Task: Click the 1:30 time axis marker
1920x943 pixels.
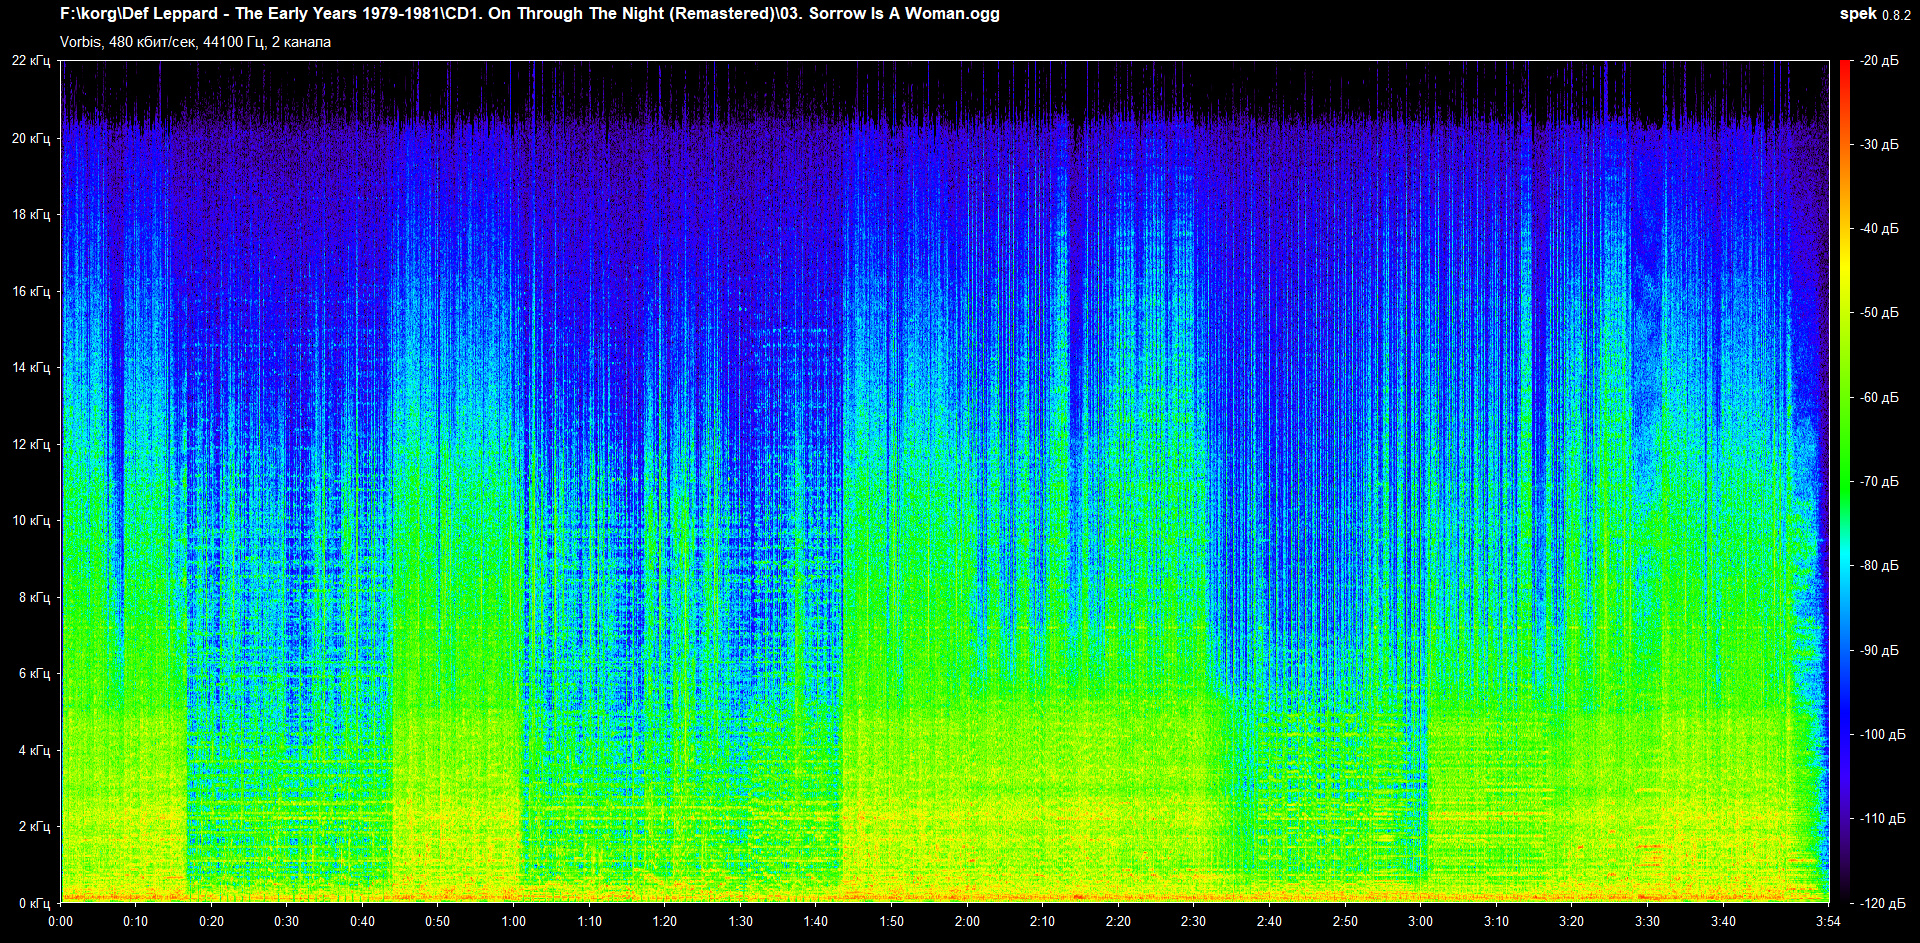Action: (740, 921)
